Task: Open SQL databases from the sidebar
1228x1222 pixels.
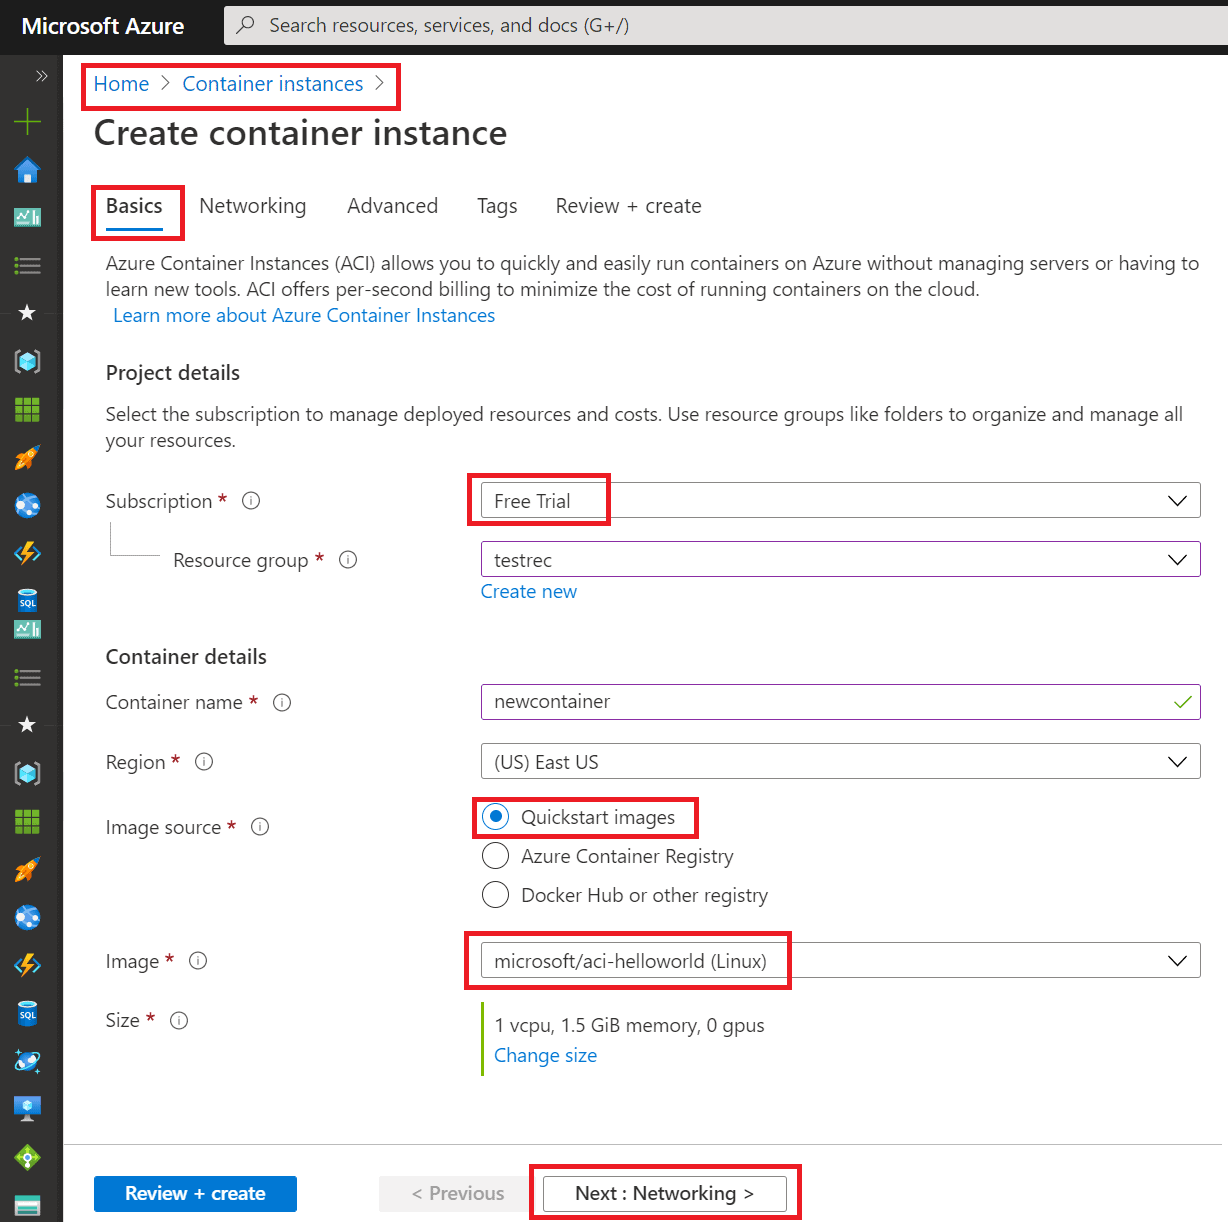Action: pyautogui.click(x=27, y=600)
